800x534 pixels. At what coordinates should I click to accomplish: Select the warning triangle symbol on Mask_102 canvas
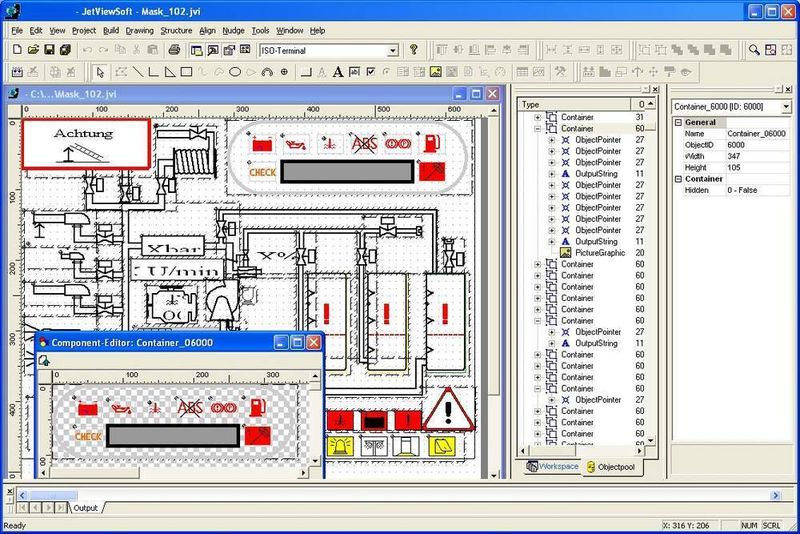coord(448,410)
